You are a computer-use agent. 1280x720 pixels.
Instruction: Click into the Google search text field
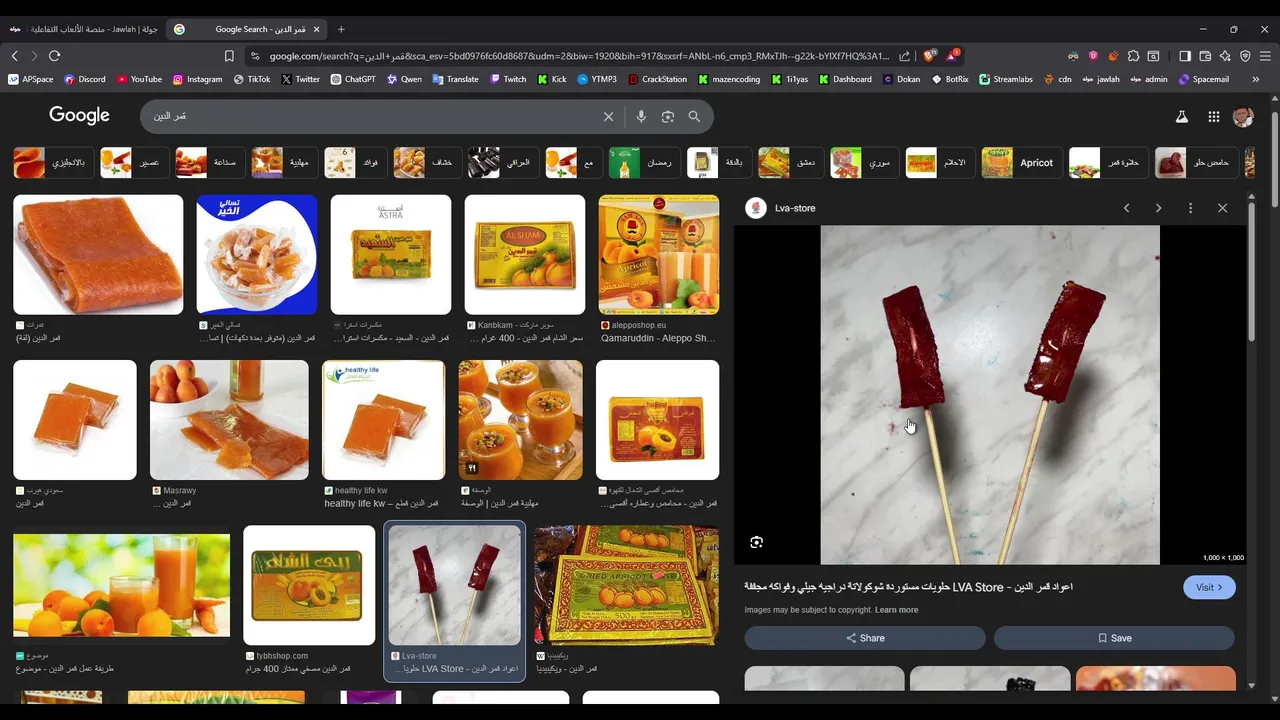[370, 116]
